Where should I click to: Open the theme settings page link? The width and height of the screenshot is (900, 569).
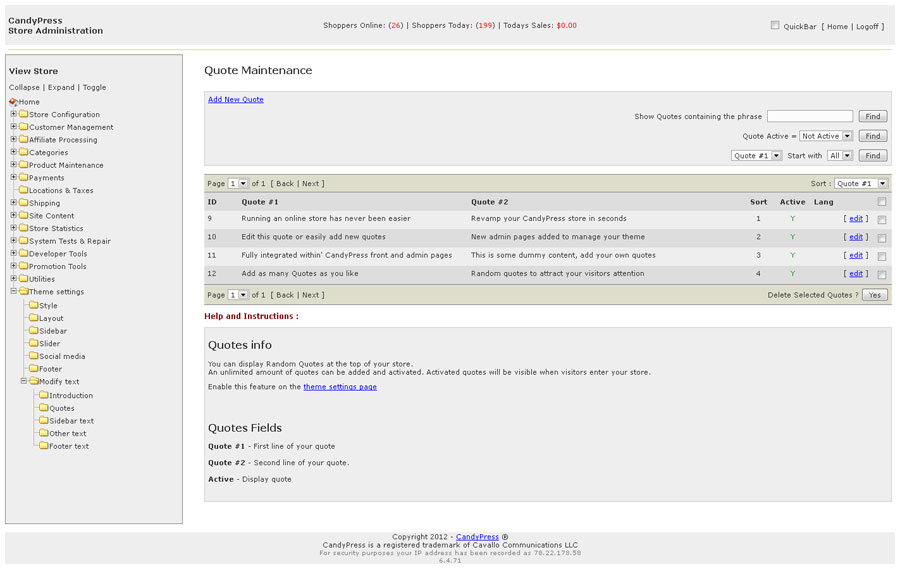coord(340,387)
